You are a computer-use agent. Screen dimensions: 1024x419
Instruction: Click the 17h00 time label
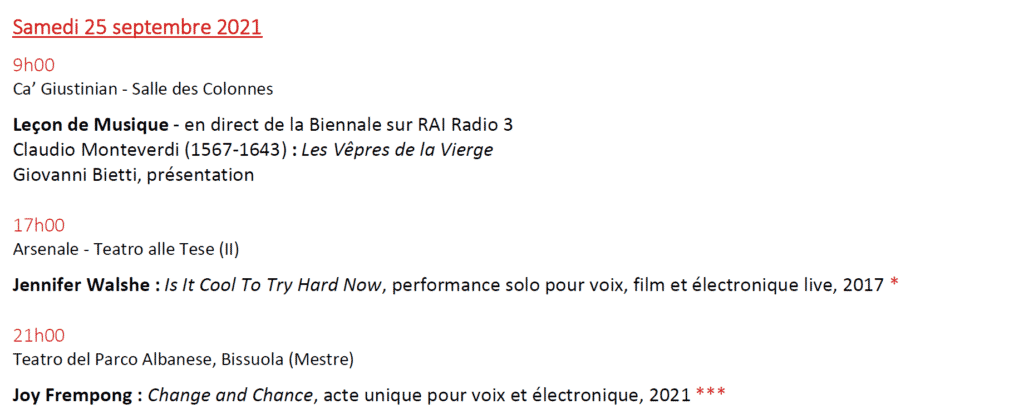pyautogui.click(x=38, y=226)
